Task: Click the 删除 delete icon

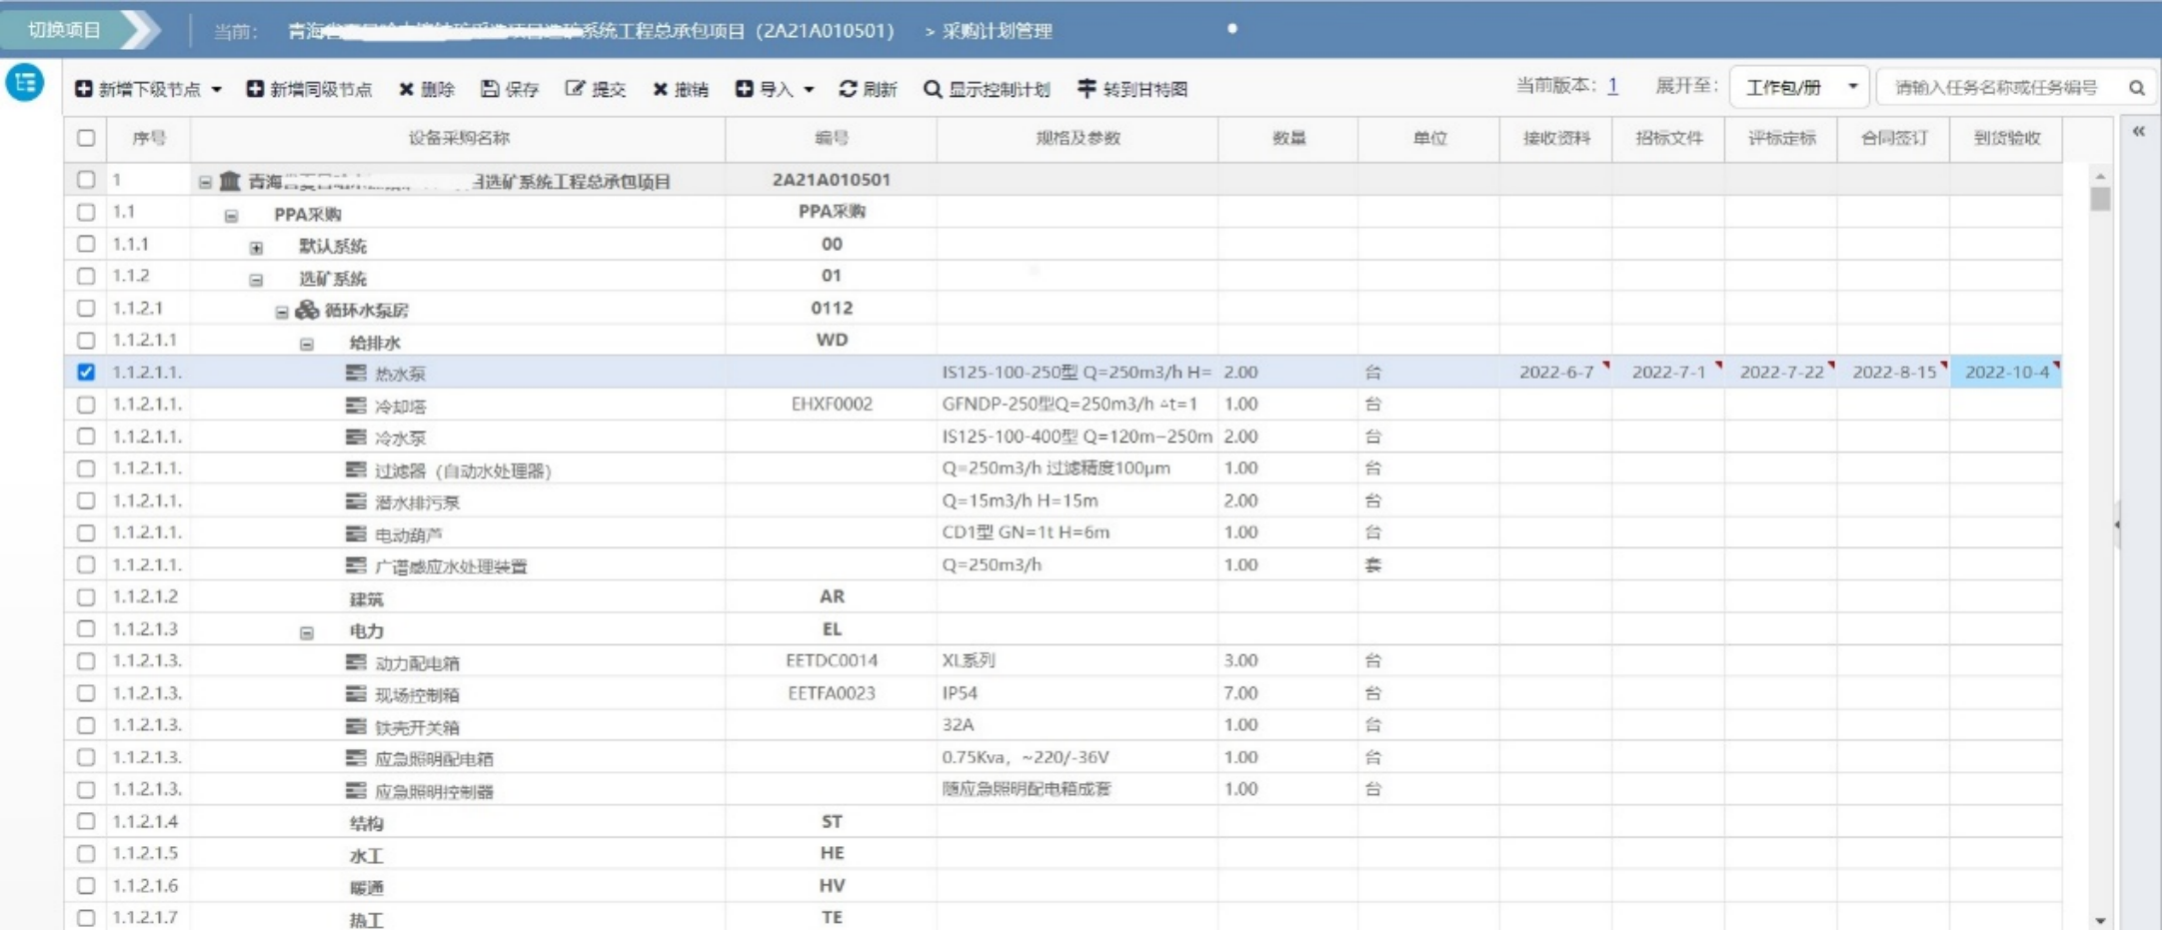Action: (406, 89)
